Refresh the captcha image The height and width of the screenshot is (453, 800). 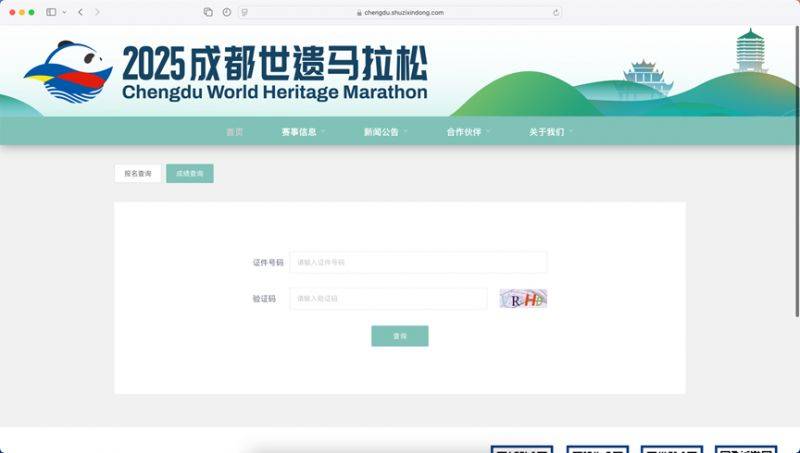point(523,298)
